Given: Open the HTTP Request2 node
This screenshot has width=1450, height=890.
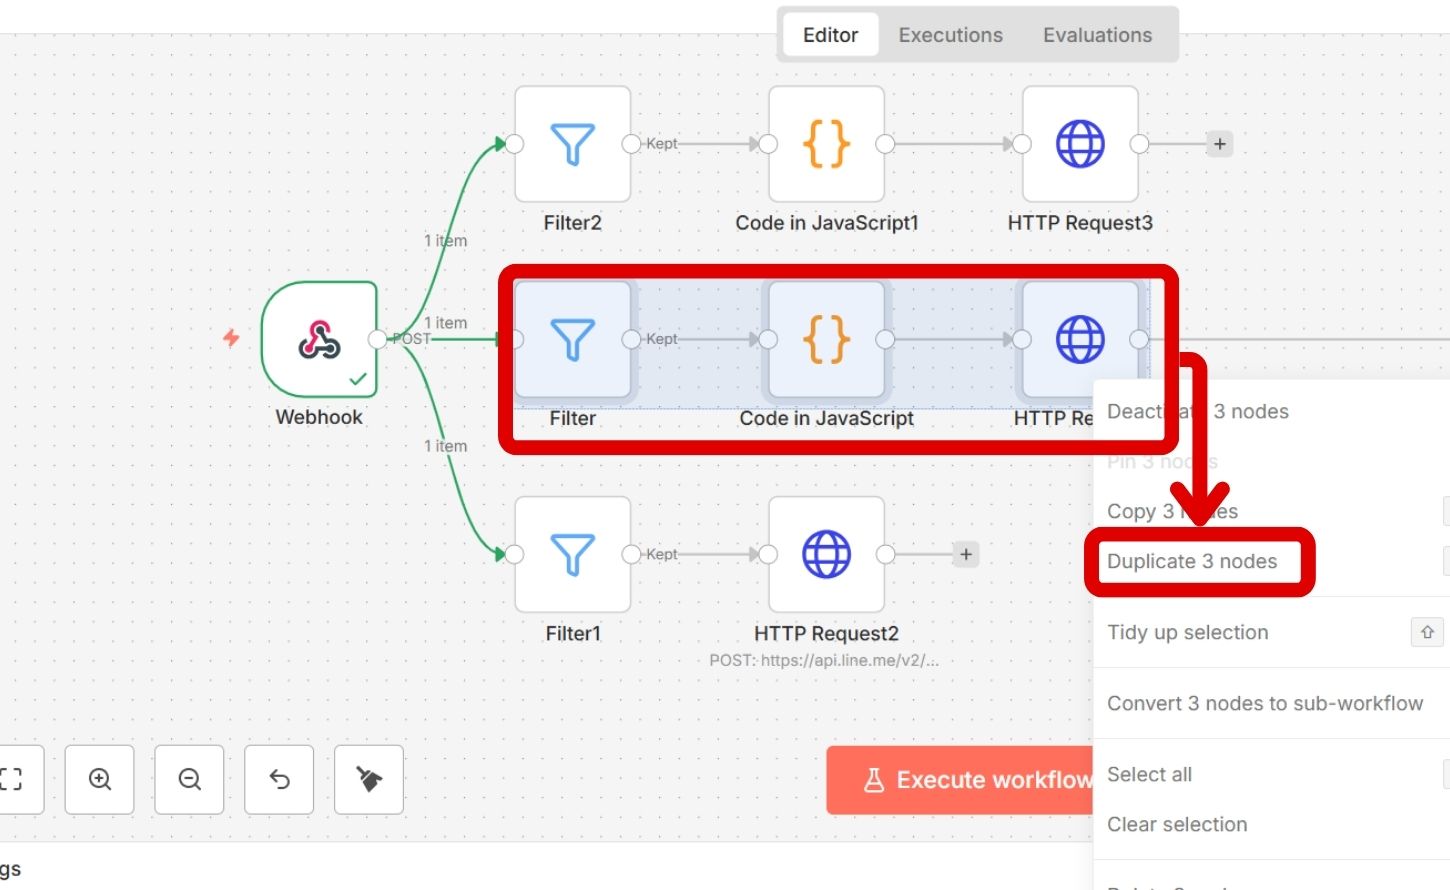Looking at the screenshot, I should (x=826, y=555).
